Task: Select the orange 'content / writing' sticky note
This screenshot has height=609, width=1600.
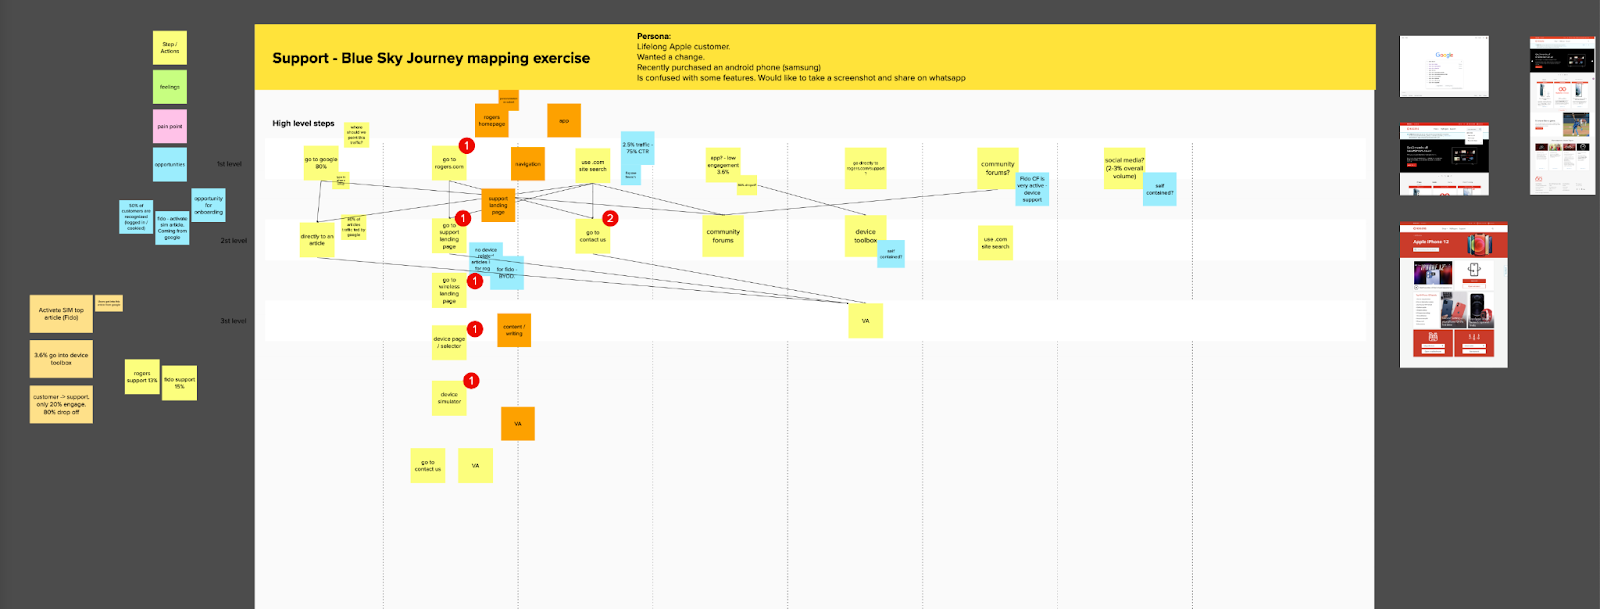Action: pyautogui.click(x=514, y=330)
